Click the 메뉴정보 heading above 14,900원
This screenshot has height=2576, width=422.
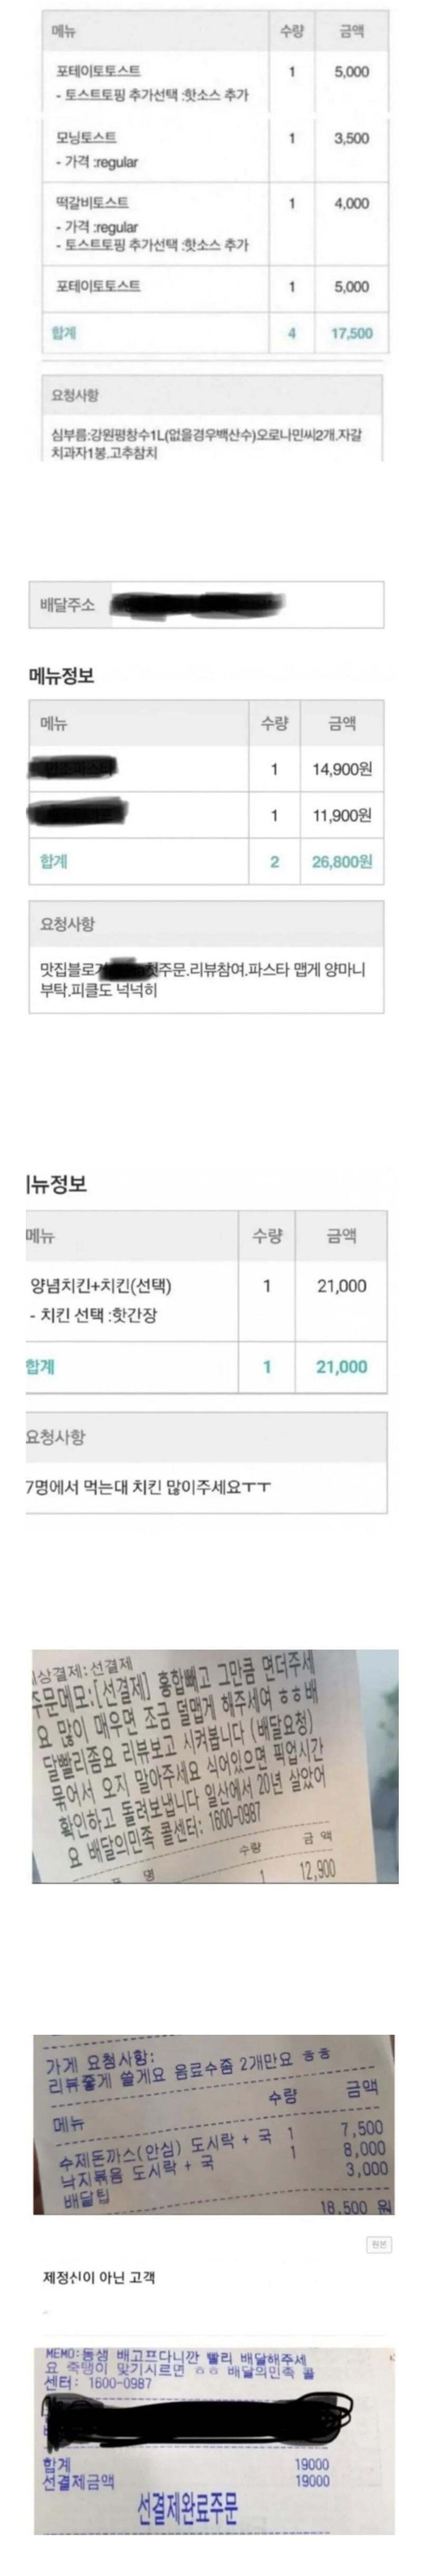click(x=61, y=675)
